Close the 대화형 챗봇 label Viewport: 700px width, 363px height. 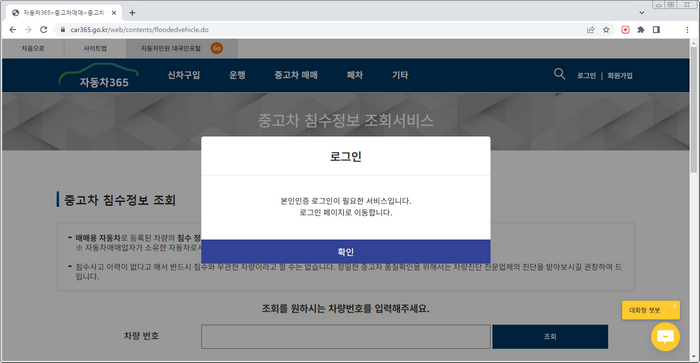coord(674,306)
